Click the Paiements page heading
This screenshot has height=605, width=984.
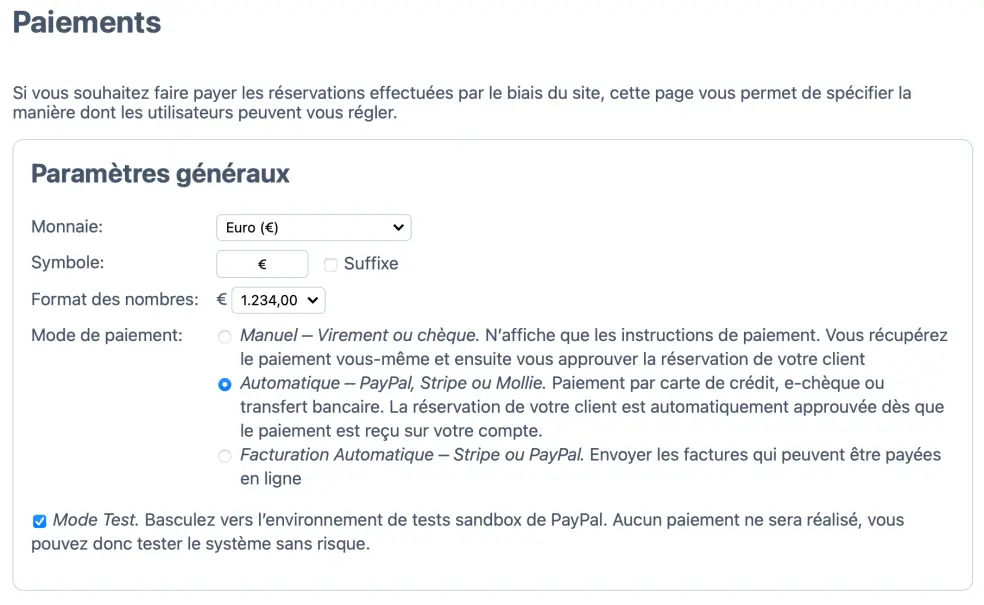point(86,24)
